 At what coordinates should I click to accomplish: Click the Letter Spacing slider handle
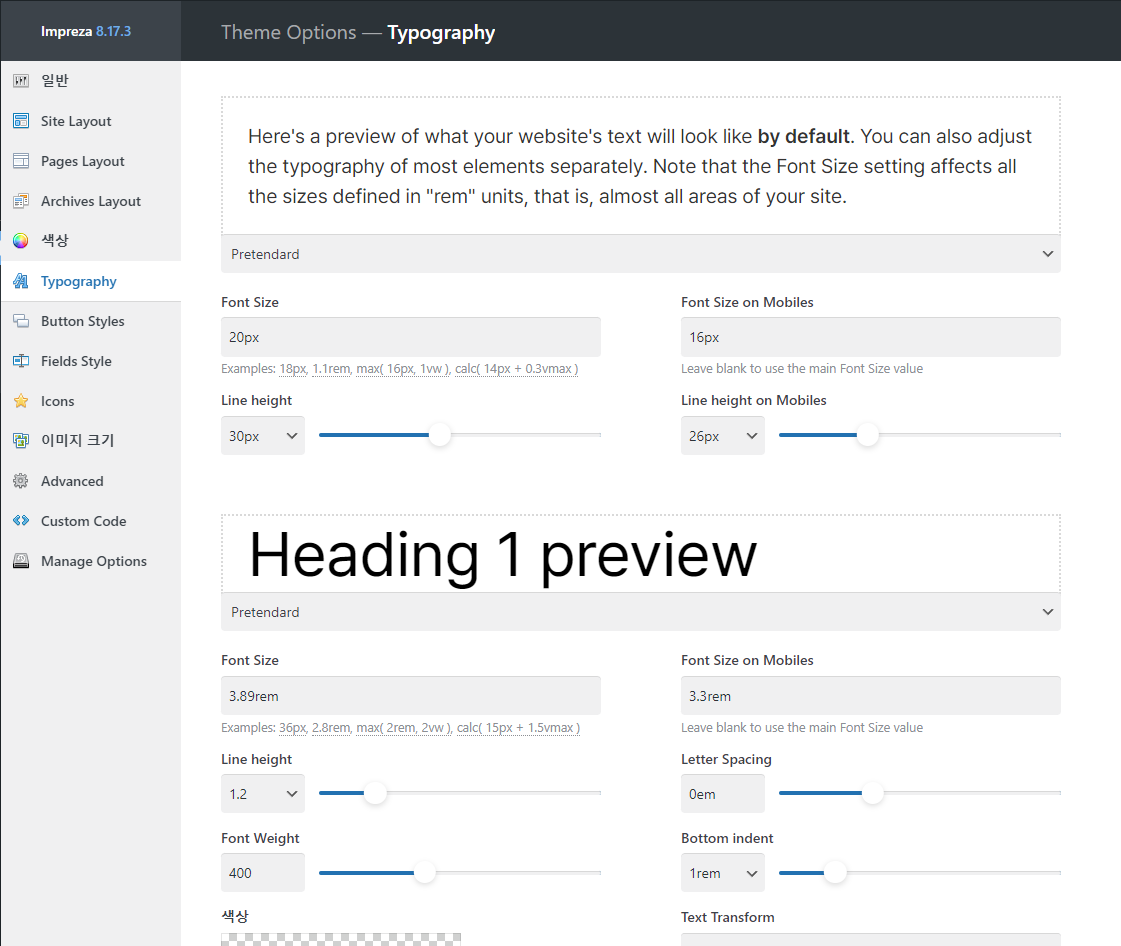[872, 793]
